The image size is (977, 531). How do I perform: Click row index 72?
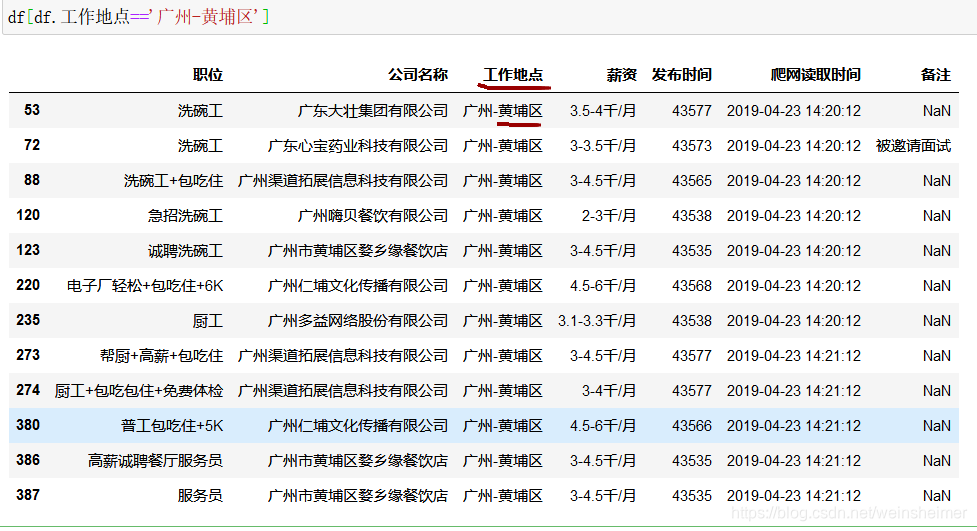point(32,145)
